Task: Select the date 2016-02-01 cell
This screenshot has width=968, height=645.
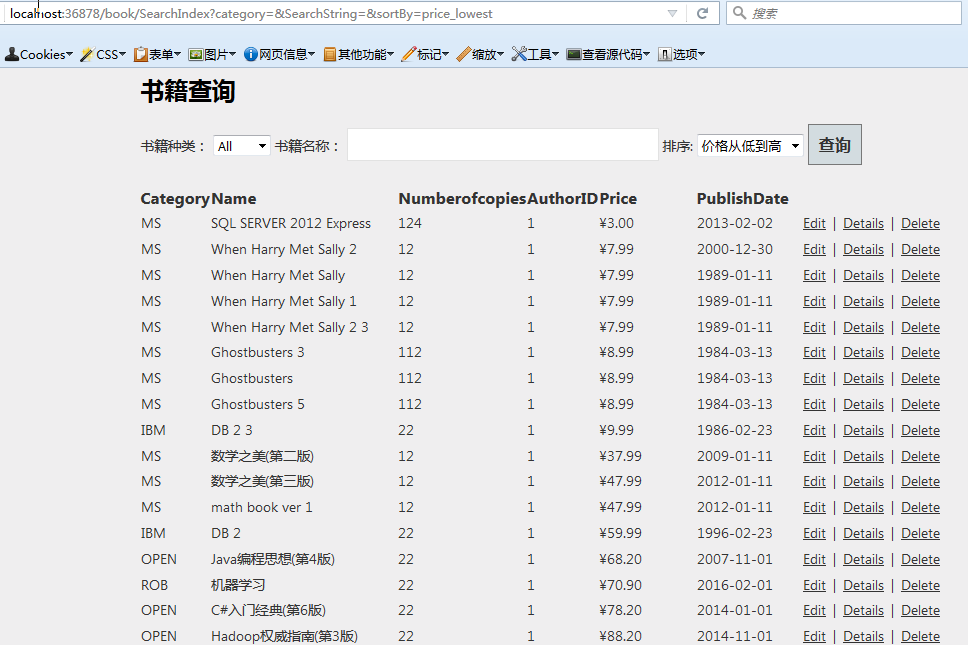Action: (x=735, y=585)
